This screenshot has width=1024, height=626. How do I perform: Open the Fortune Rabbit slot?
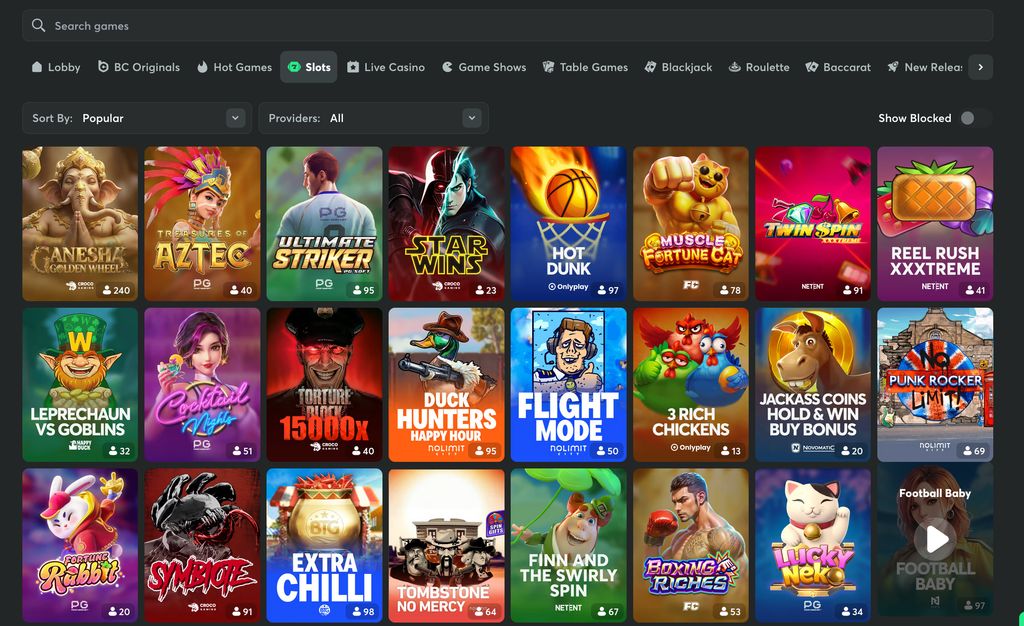click(80, 546)
